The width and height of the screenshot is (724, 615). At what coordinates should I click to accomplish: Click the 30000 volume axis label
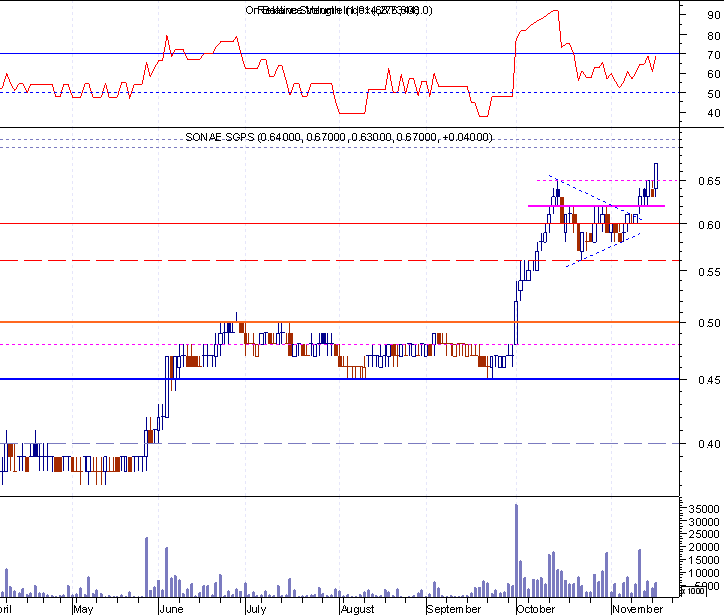click(x=704, y=522)
